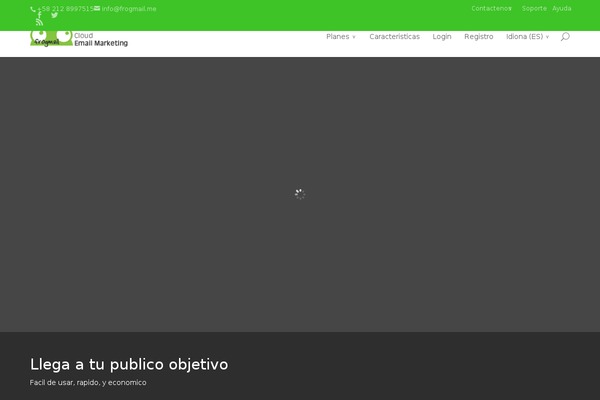Click the Cloud Email Marketing tagline
The height and width of the screenshot is (400, 600).
(101, 39)
